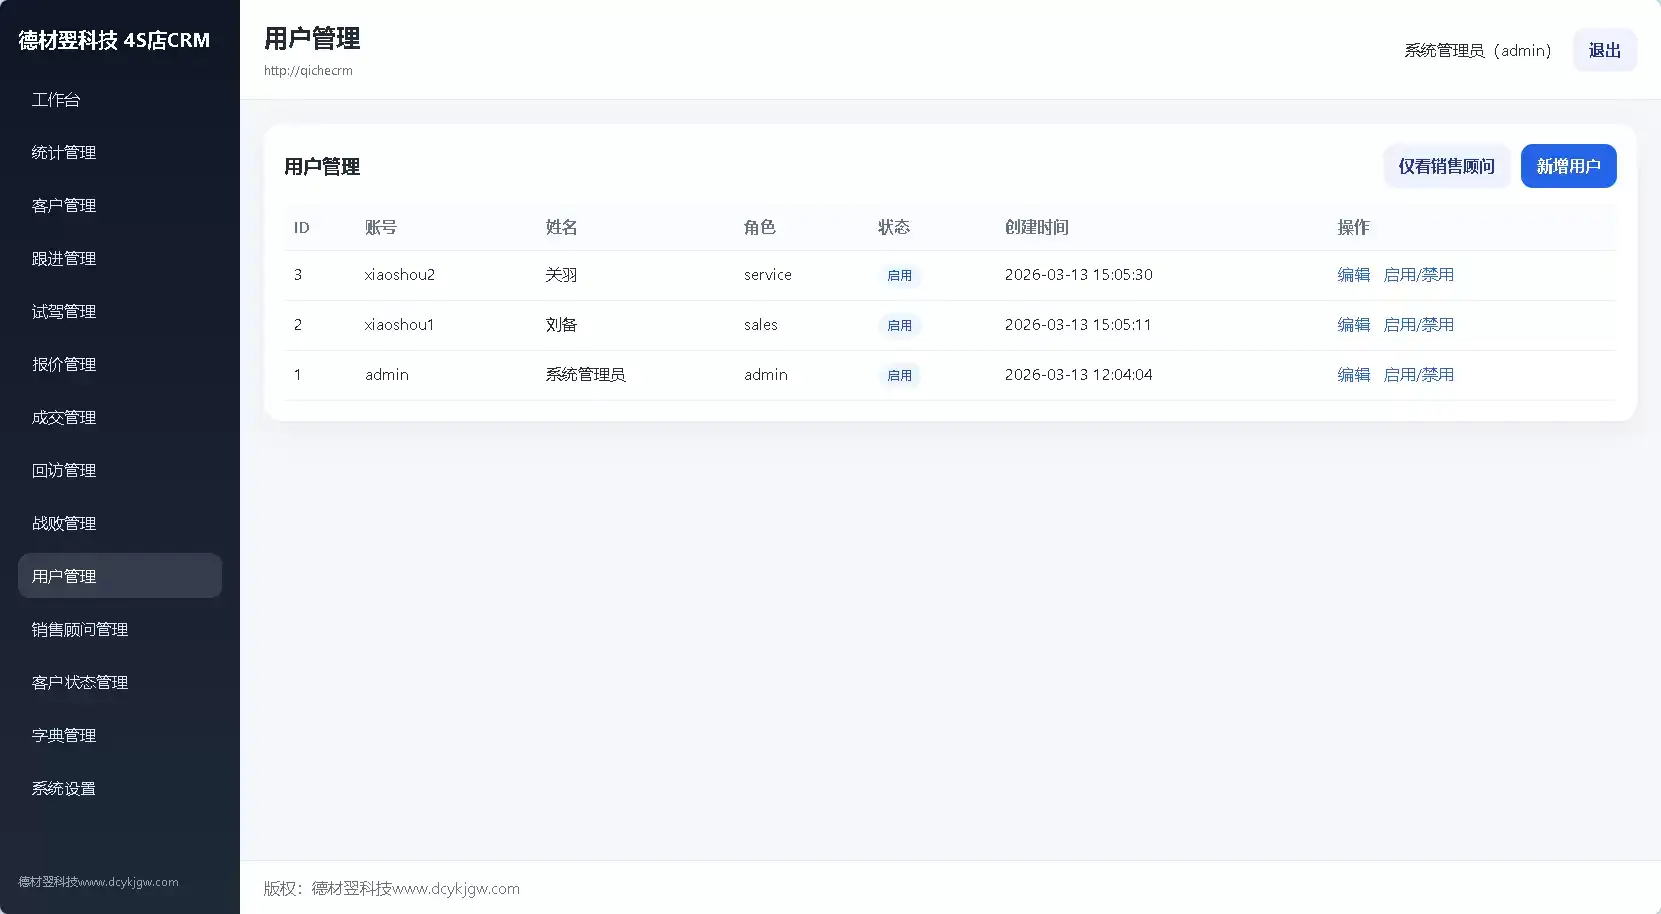Open 客户状态管理 sidebar item
The height and width of the screenshot is (914, 1661).
80,683
